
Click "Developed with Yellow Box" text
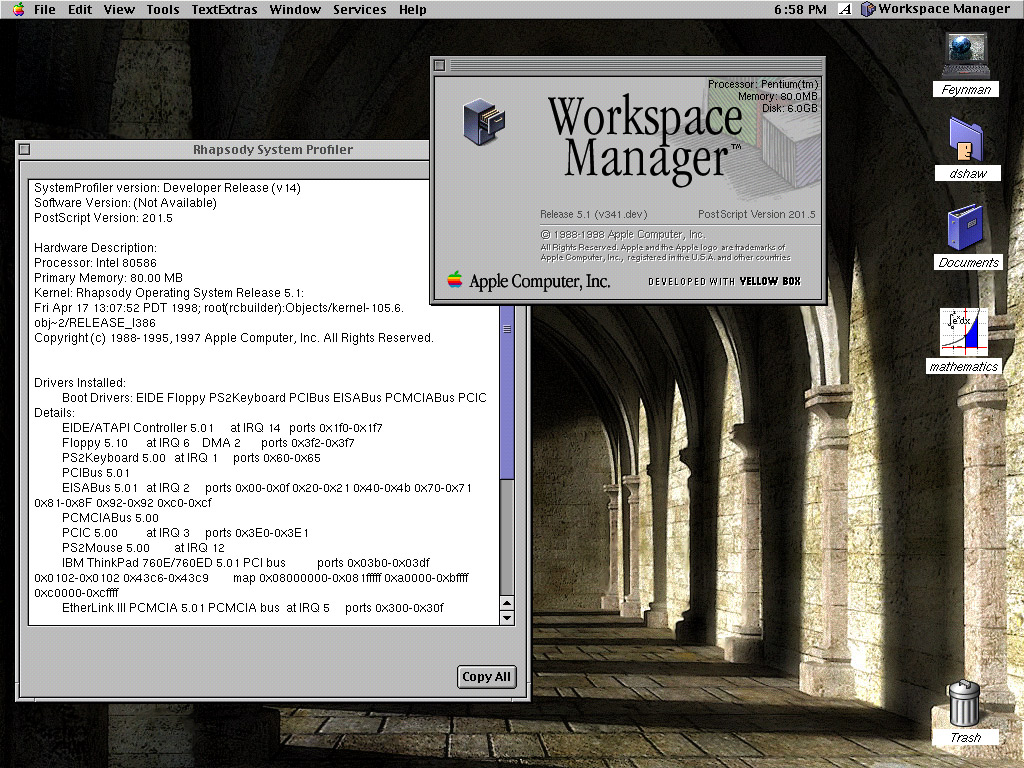(x=724, y=281)
